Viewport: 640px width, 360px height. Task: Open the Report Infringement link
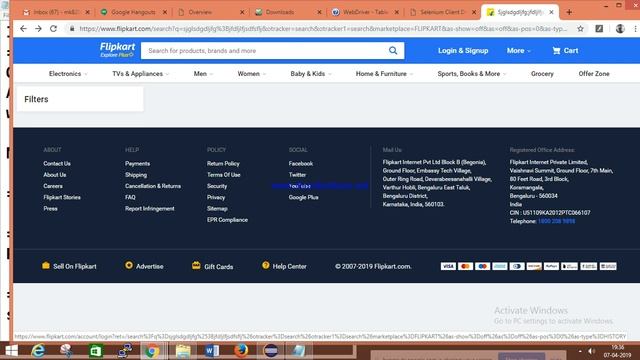[x=149, y=209]
